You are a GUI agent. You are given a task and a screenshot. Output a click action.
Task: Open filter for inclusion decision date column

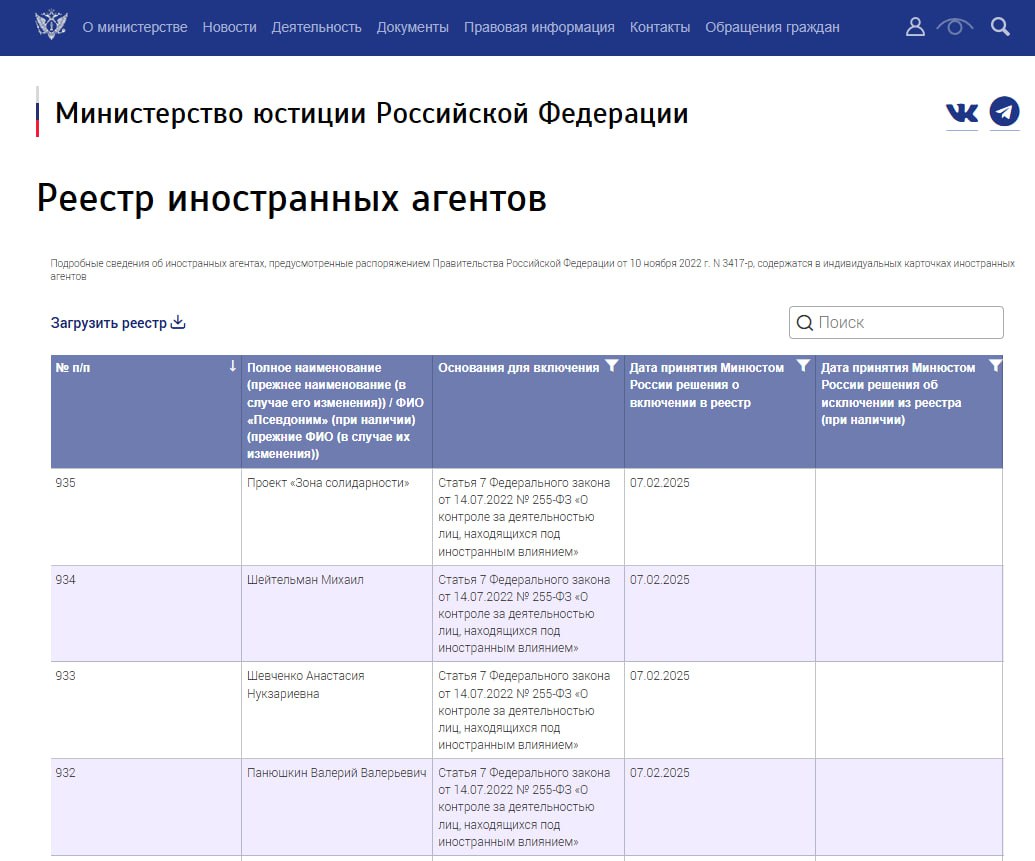[x=803, y=367]
